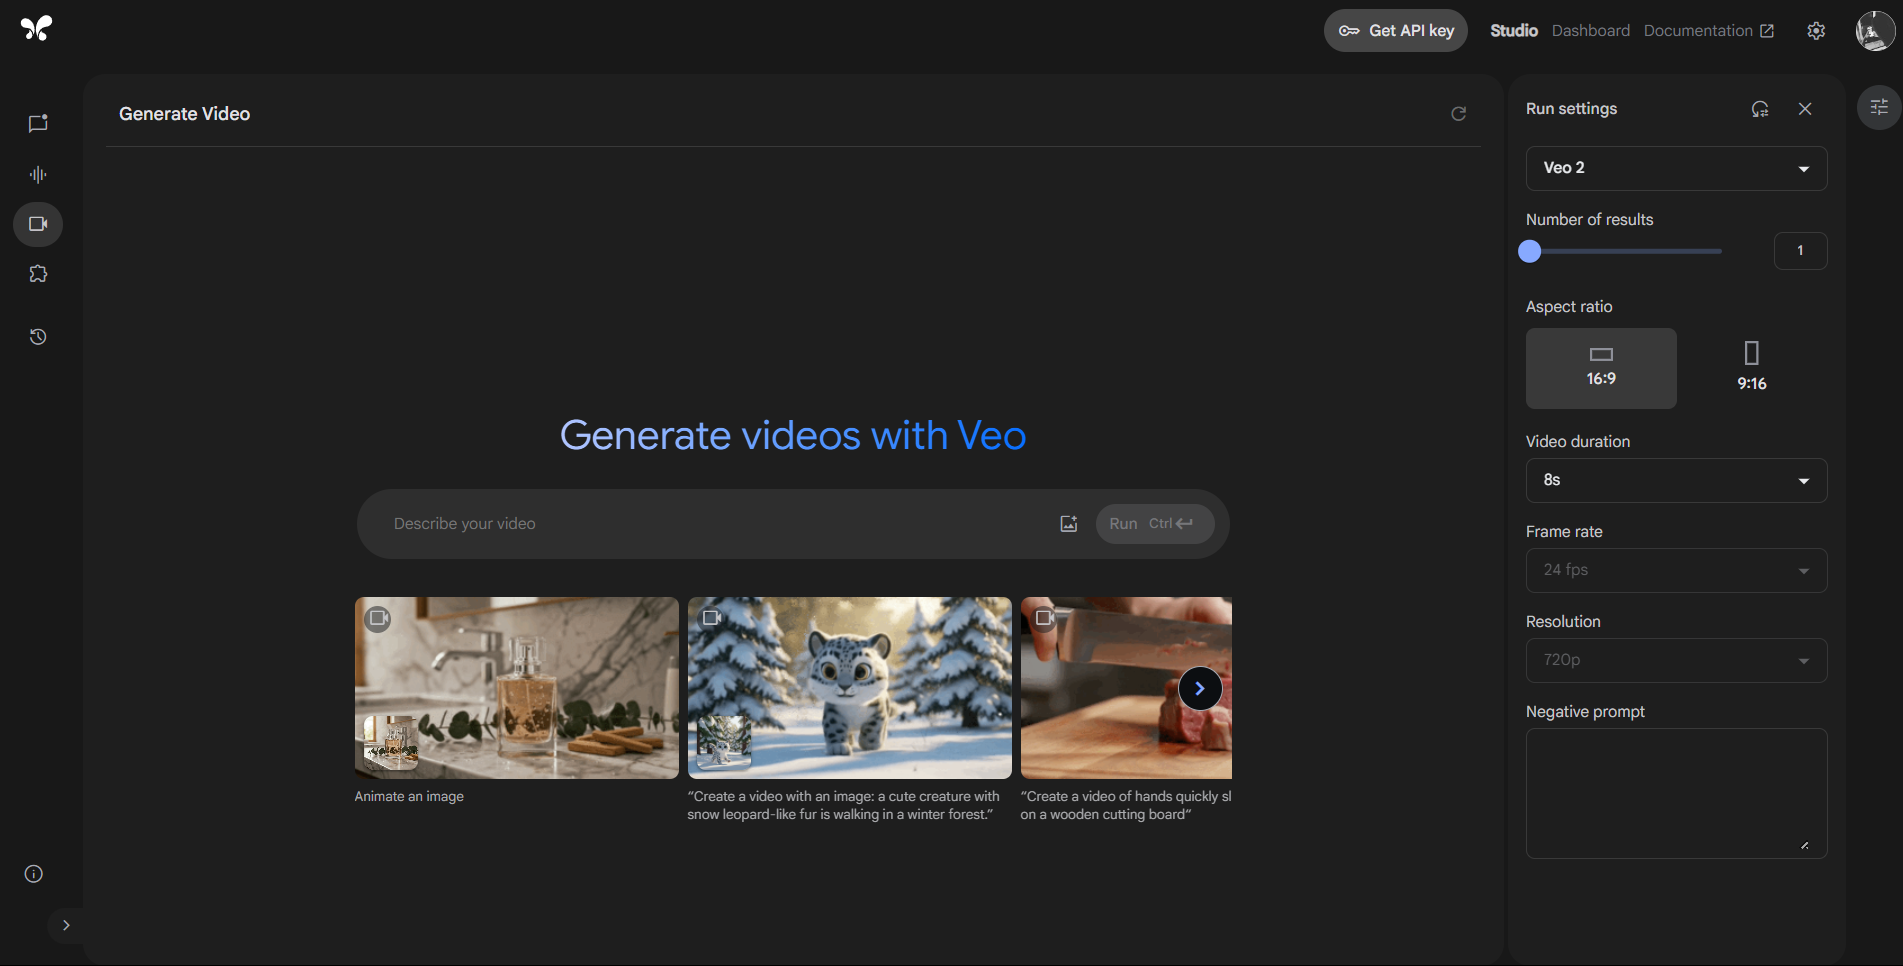The width and height of the screenshot is (1903, 966).
Task: Open the Animate an image perfume thumbnail
Action: coord(516,688)
